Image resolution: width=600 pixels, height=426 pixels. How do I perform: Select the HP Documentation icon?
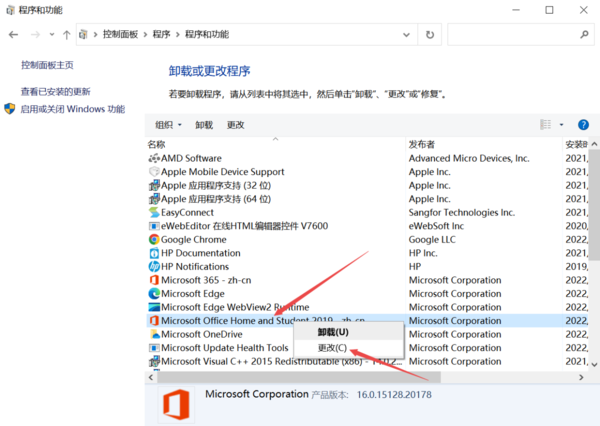coord(154,253)
